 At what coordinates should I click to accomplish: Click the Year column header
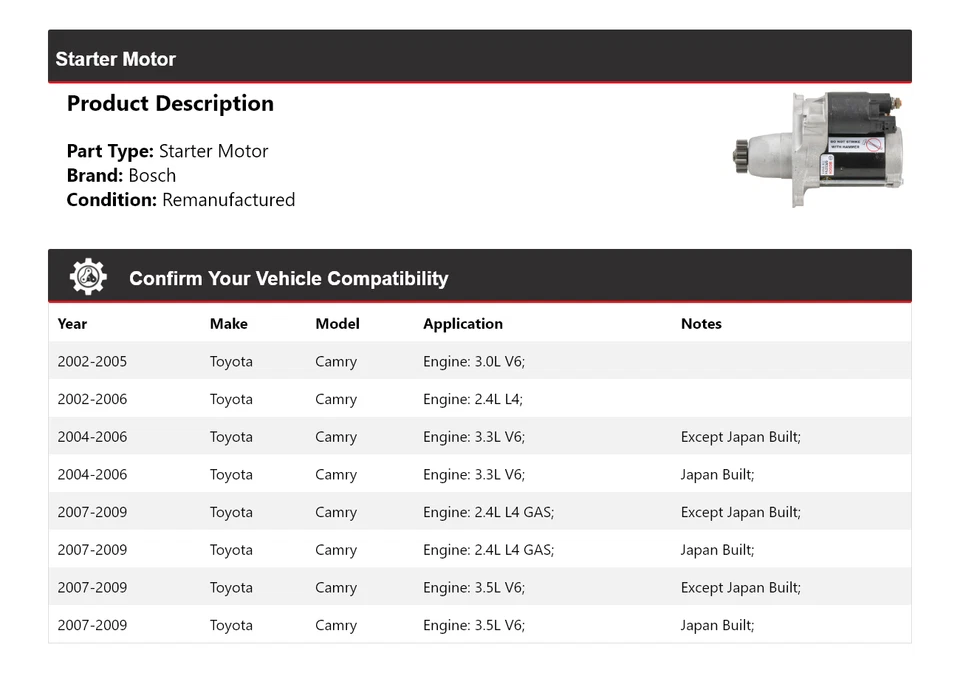[72, 324]
